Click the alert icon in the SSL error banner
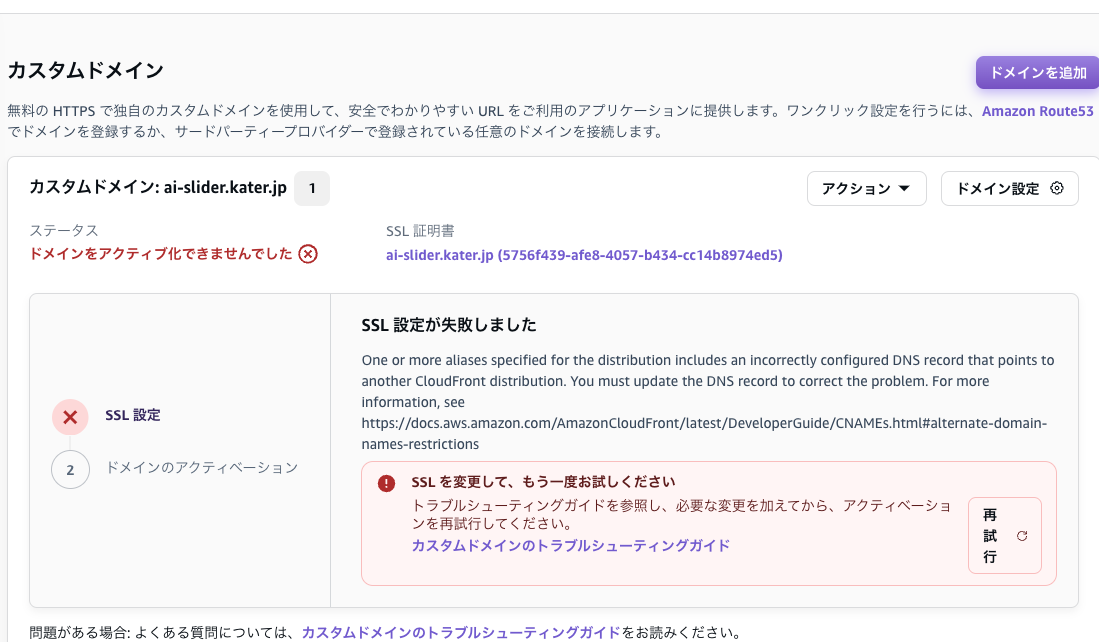Image resolution: width=1099 pixels, height=642 pixels. pyautogui.click(x=387, y=482)
